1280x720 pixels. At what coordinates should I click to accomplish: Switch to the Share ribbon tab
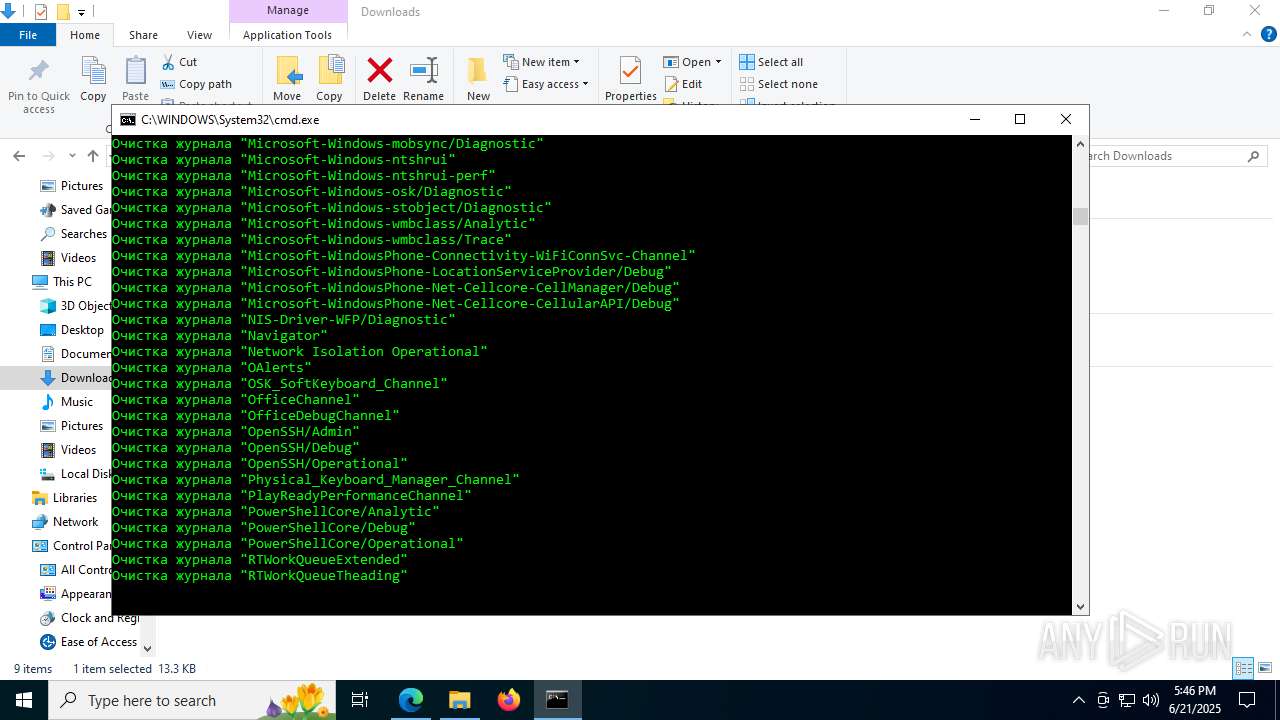[143, 35]
